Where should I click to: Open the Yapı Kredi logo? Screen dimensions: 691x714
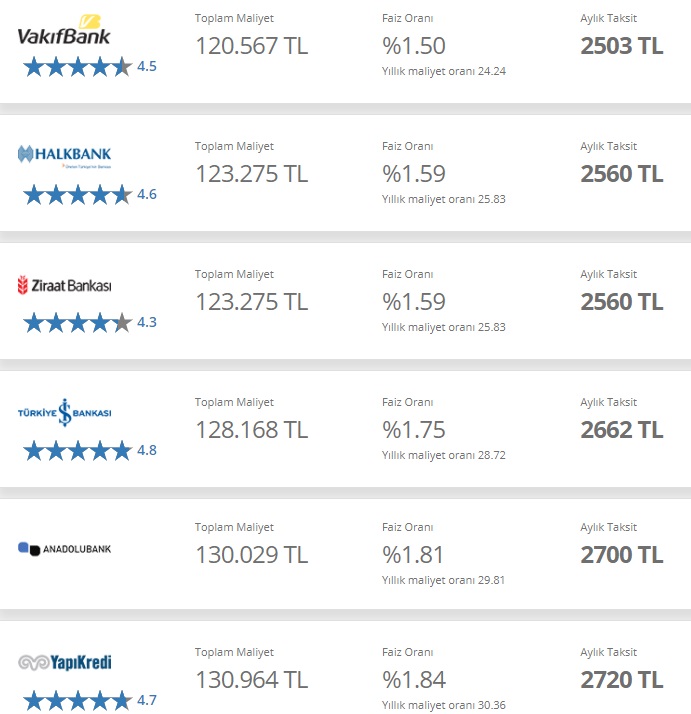[x=64, y=662]
